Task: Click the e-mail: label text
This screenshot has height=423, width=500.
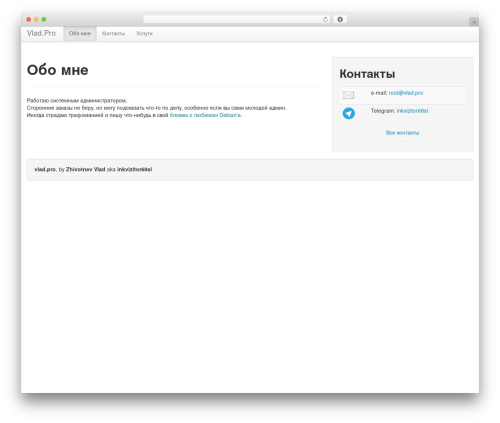Action: (379, 93)
